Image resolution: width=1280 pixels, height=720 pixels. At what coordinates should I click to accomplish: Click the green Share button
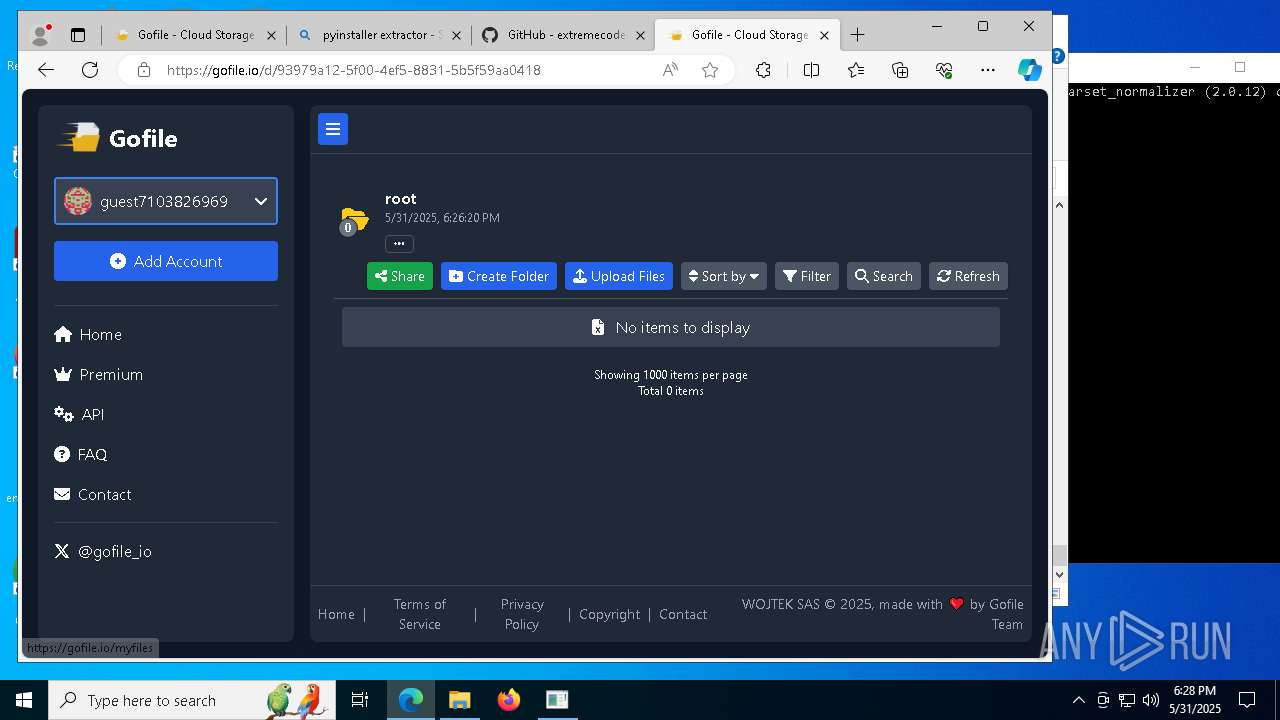pos(400,276)
